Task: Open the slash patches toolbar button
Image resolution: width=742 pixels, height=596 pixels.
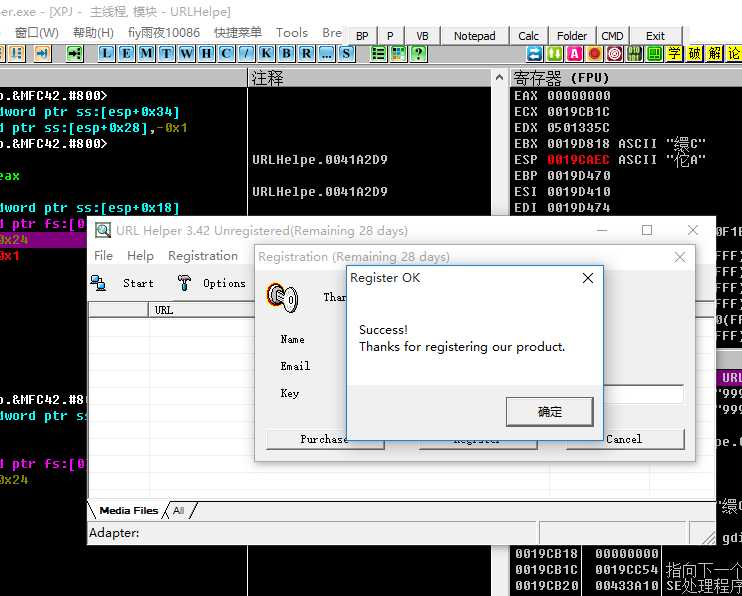Action: pos(246,53)
